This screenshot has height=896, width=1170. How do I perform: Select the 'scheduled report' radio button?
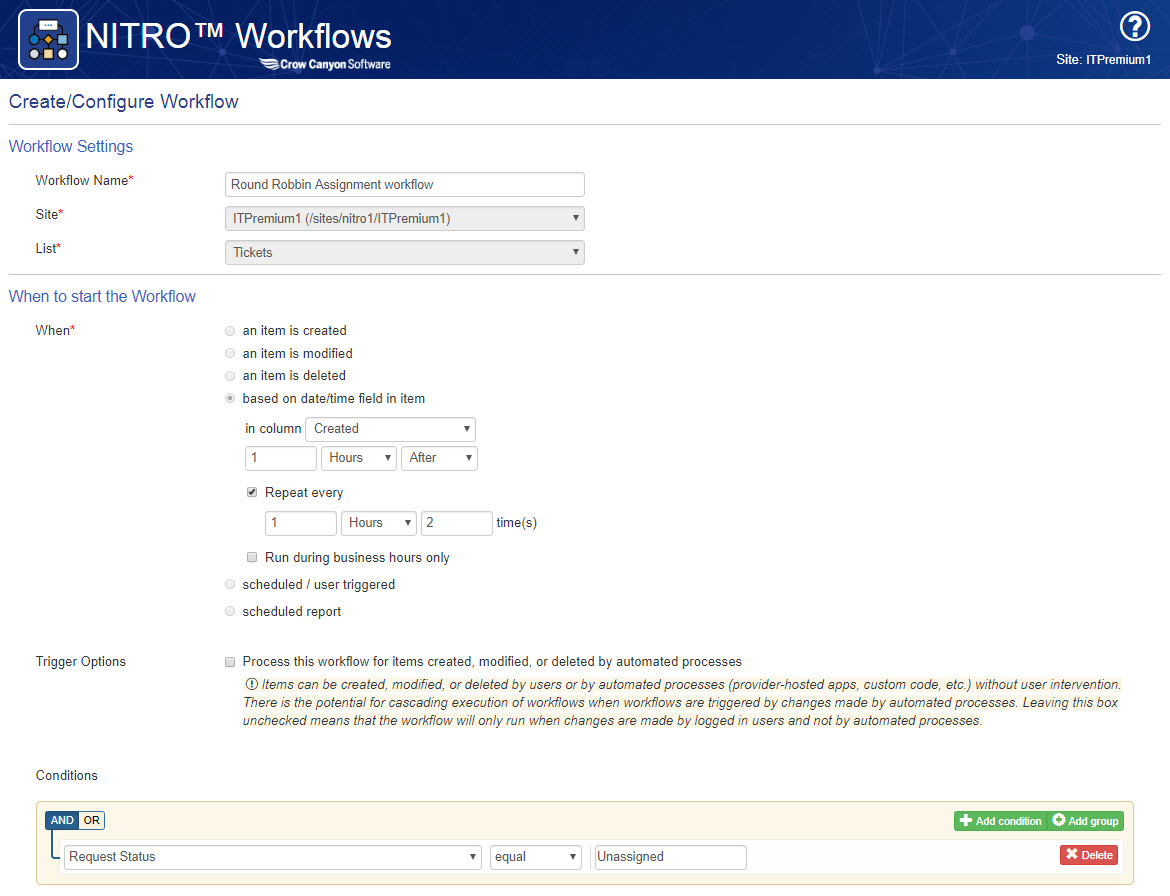(x=230, y=611)
